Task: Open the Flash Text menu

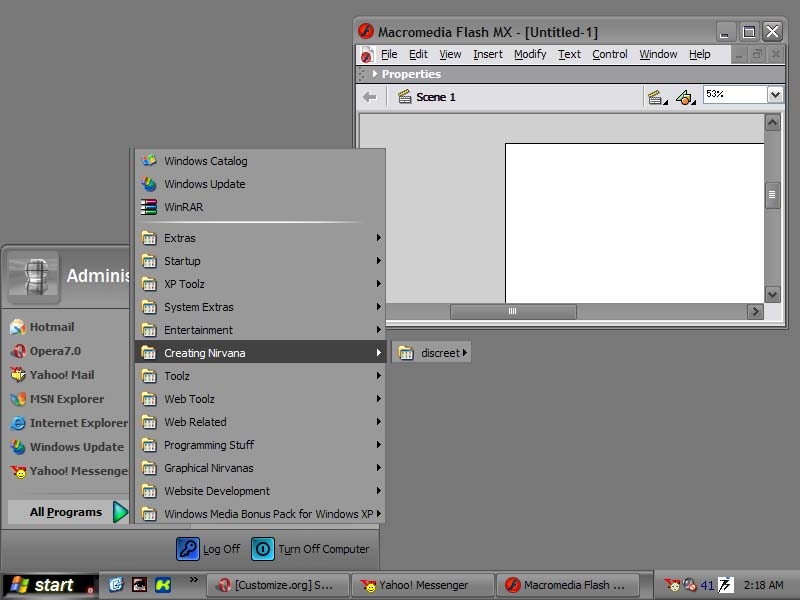Action: click(569, 54)
